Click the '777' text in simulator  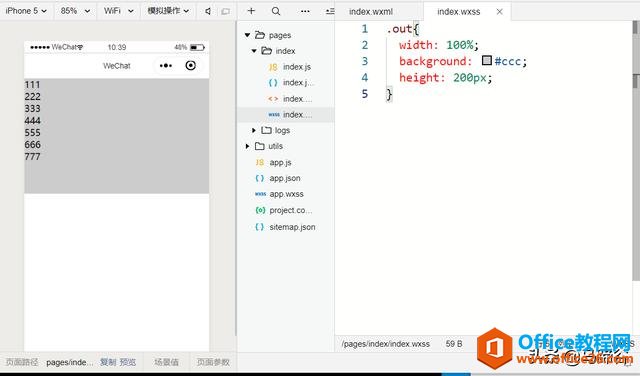[32, 157]
